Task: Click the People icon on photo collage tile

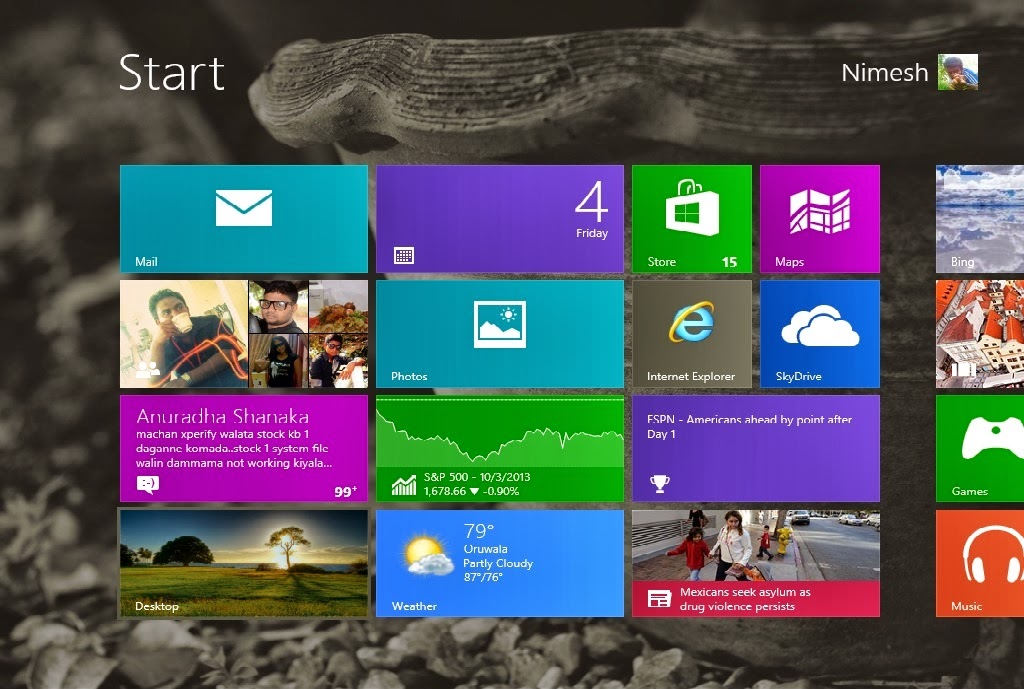Action: [x=148, y=370]
